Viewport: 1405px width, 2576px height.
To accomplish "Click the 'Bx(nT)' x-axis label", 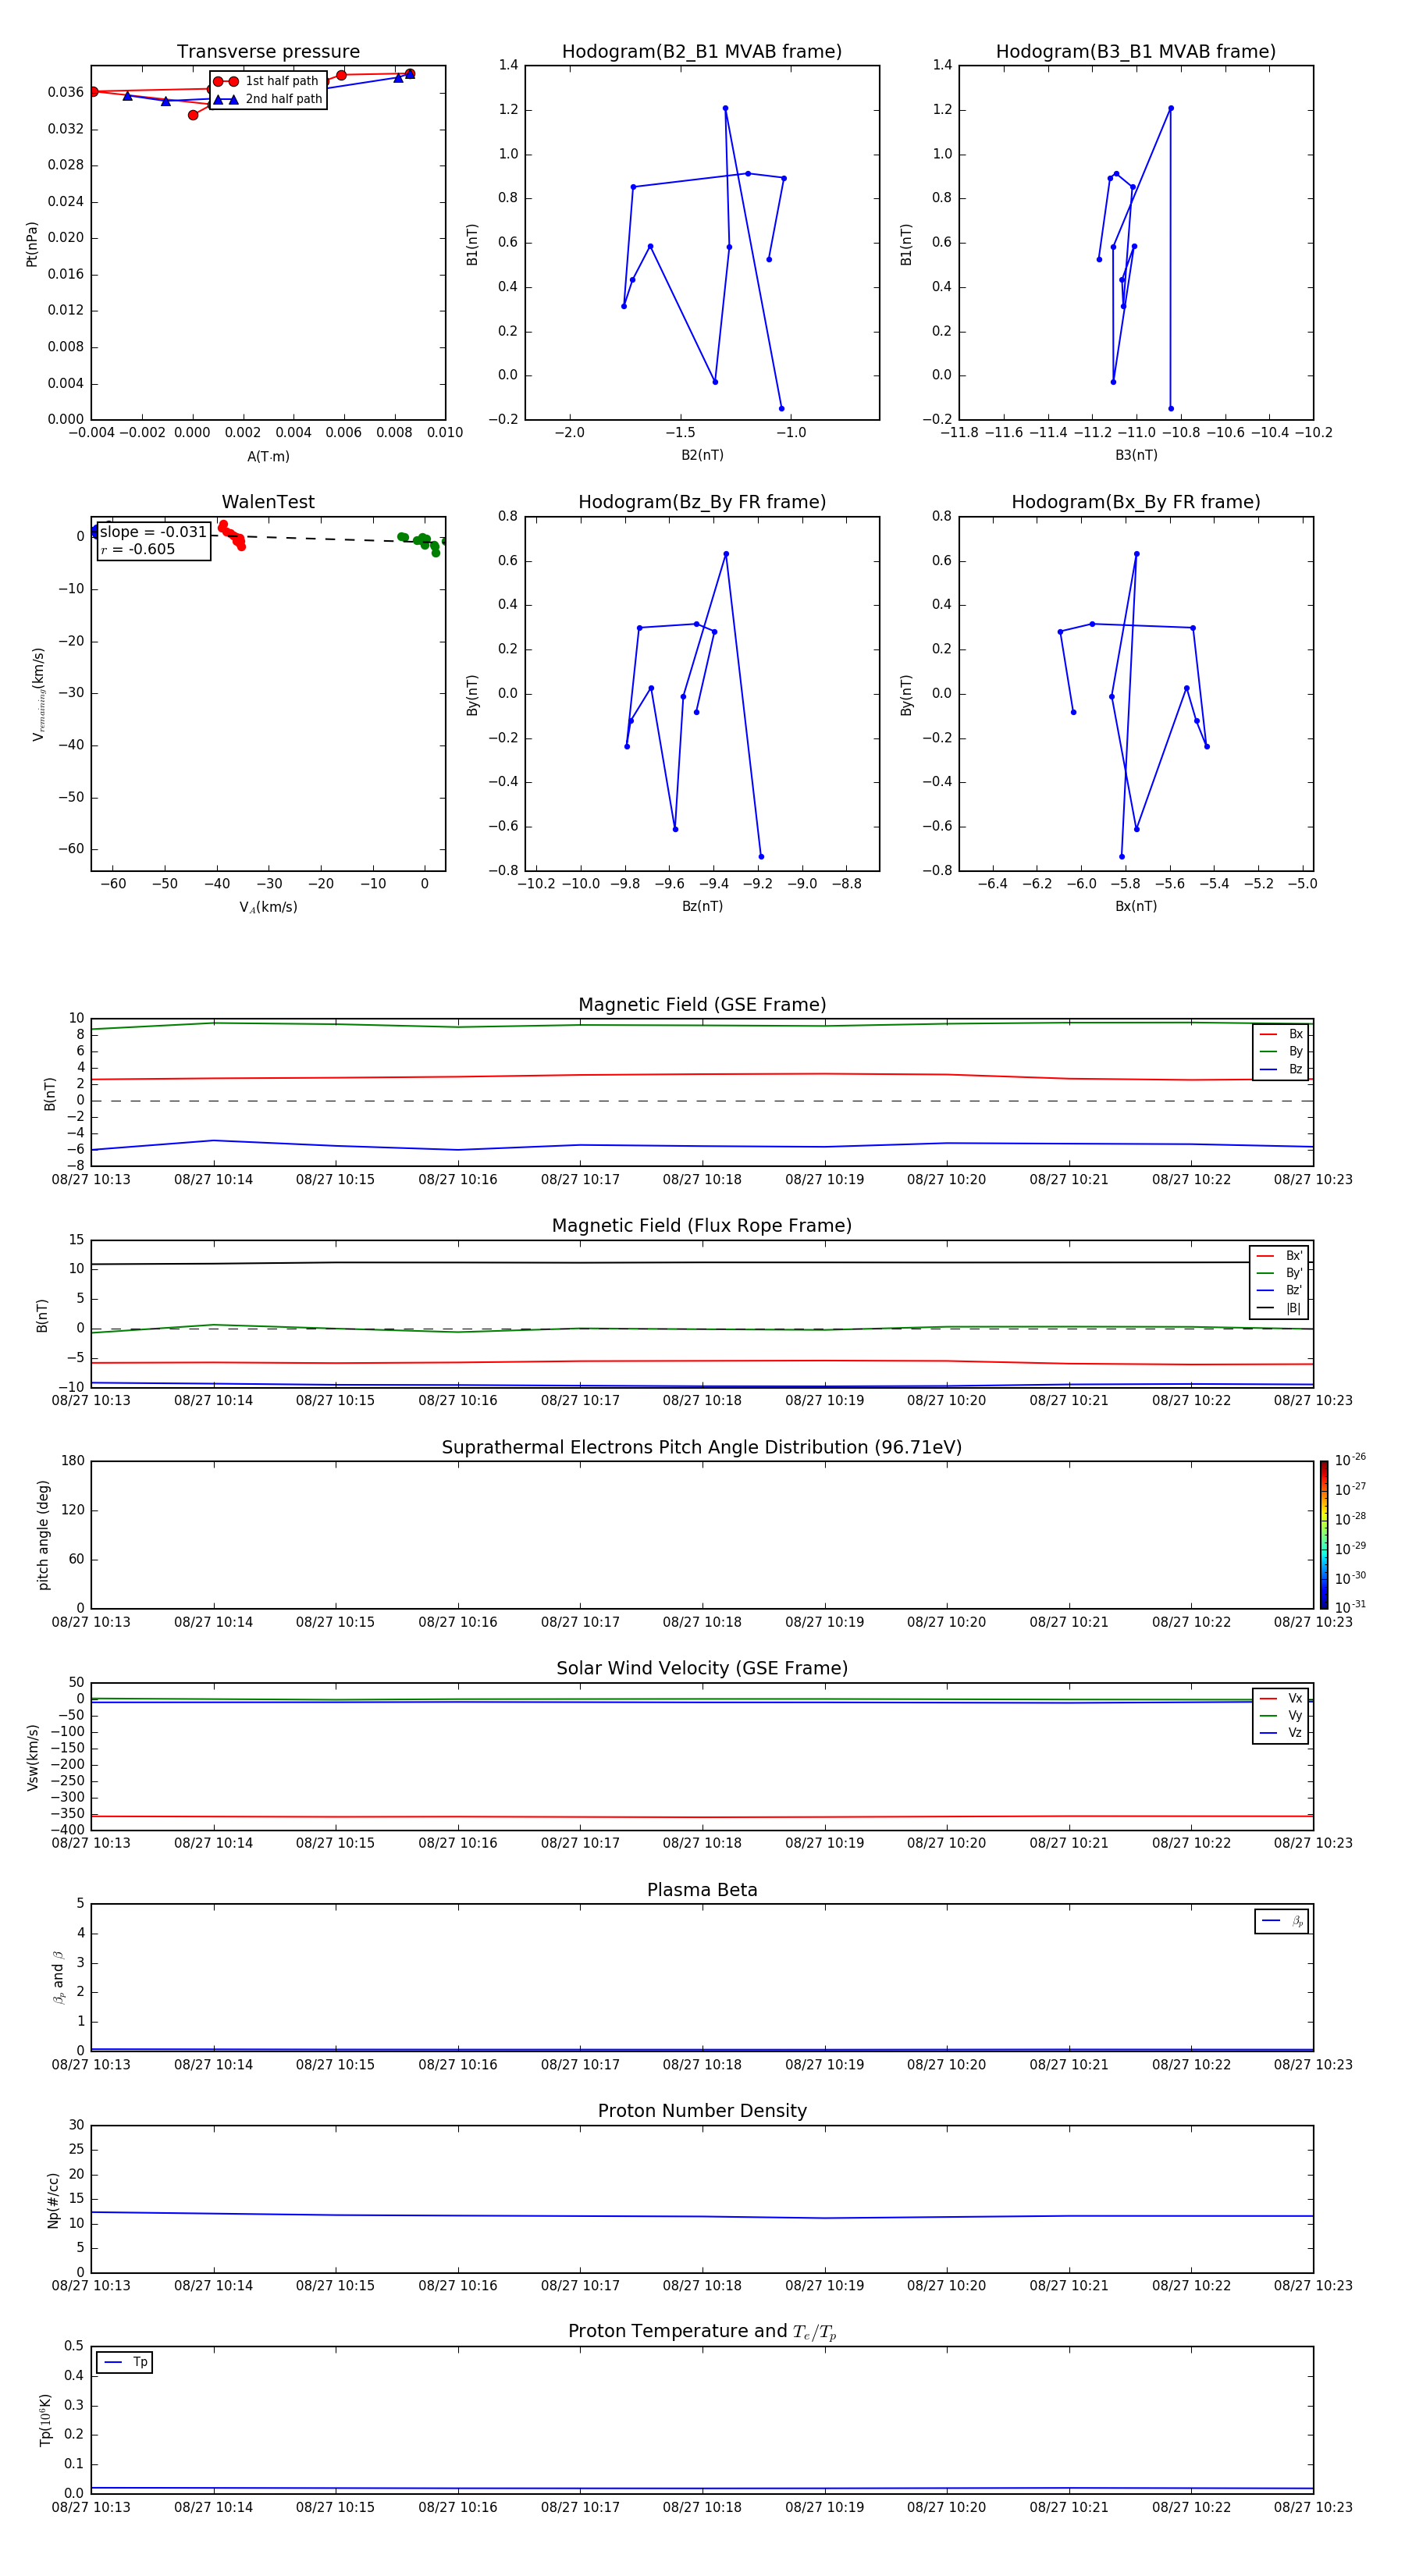I will tap(1136, 906).
